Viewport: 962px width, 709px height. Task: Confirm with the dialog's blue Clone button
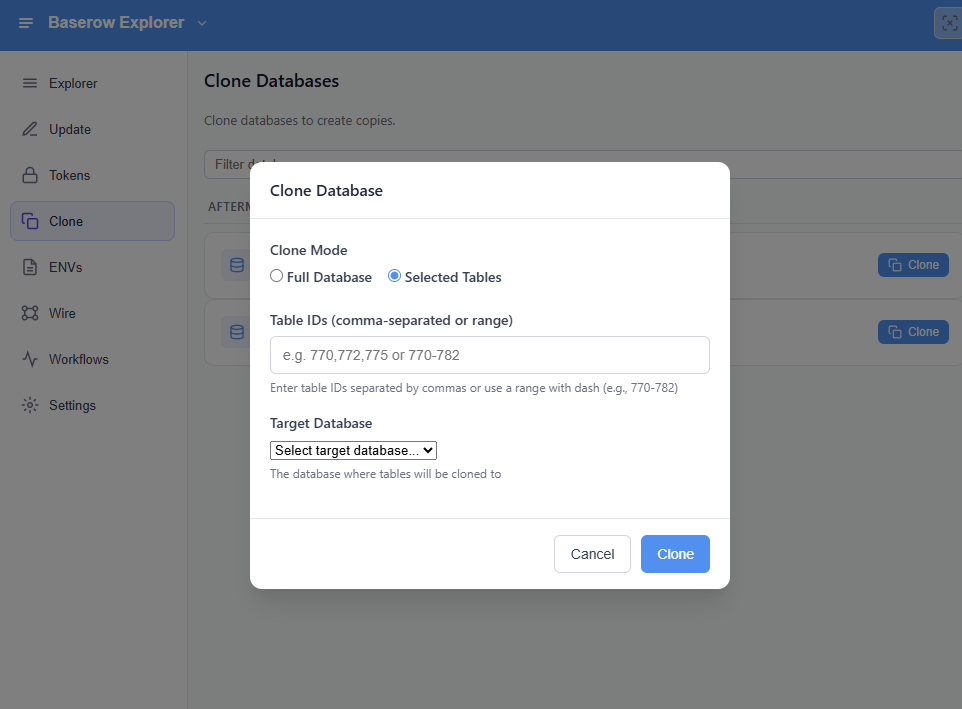click(x=675, y=554)
